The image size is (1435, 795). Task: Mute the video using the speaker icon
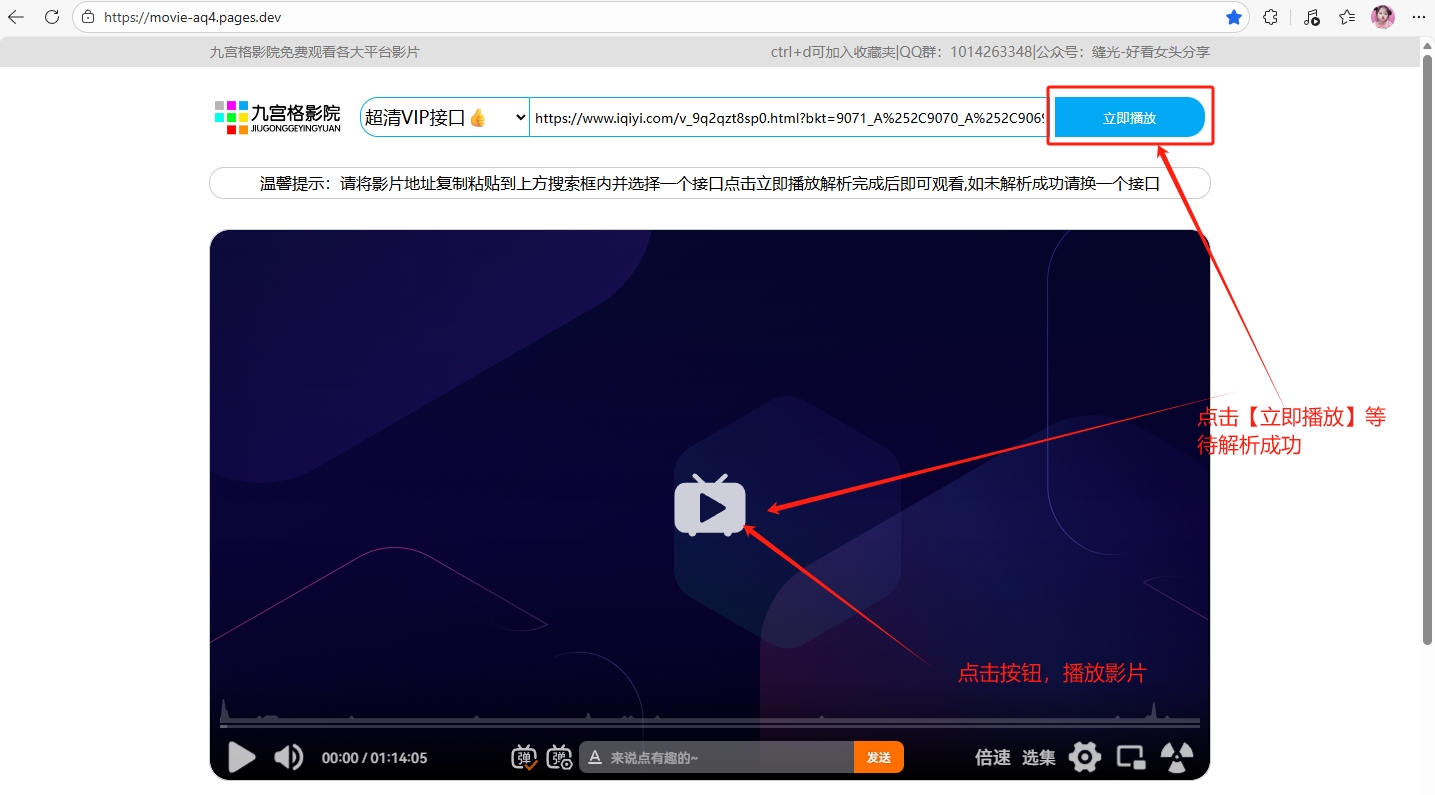click(288, 757)
